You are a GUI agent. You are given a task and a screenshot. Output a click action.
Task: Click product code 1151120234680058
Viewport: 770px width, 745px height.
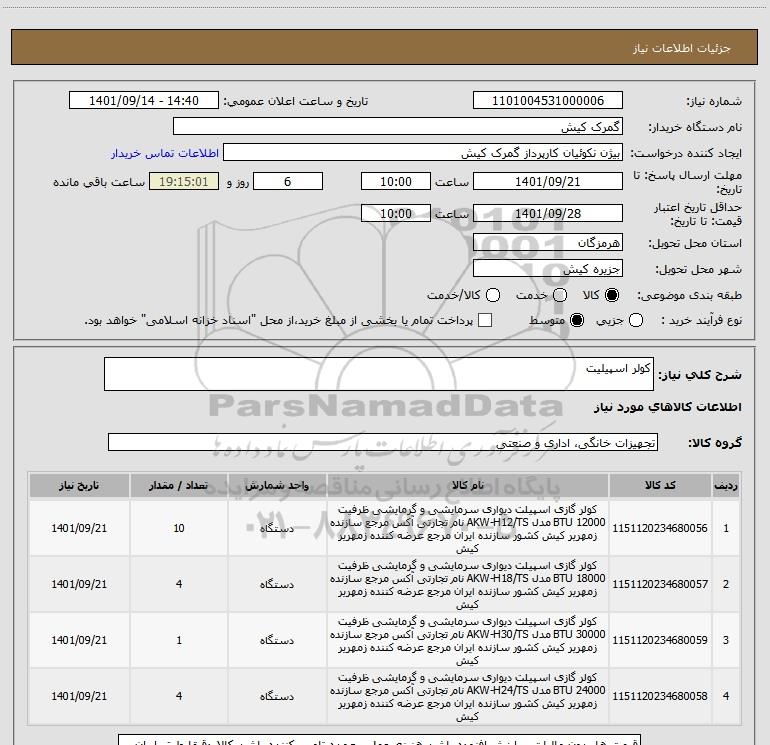pos(660,696)
